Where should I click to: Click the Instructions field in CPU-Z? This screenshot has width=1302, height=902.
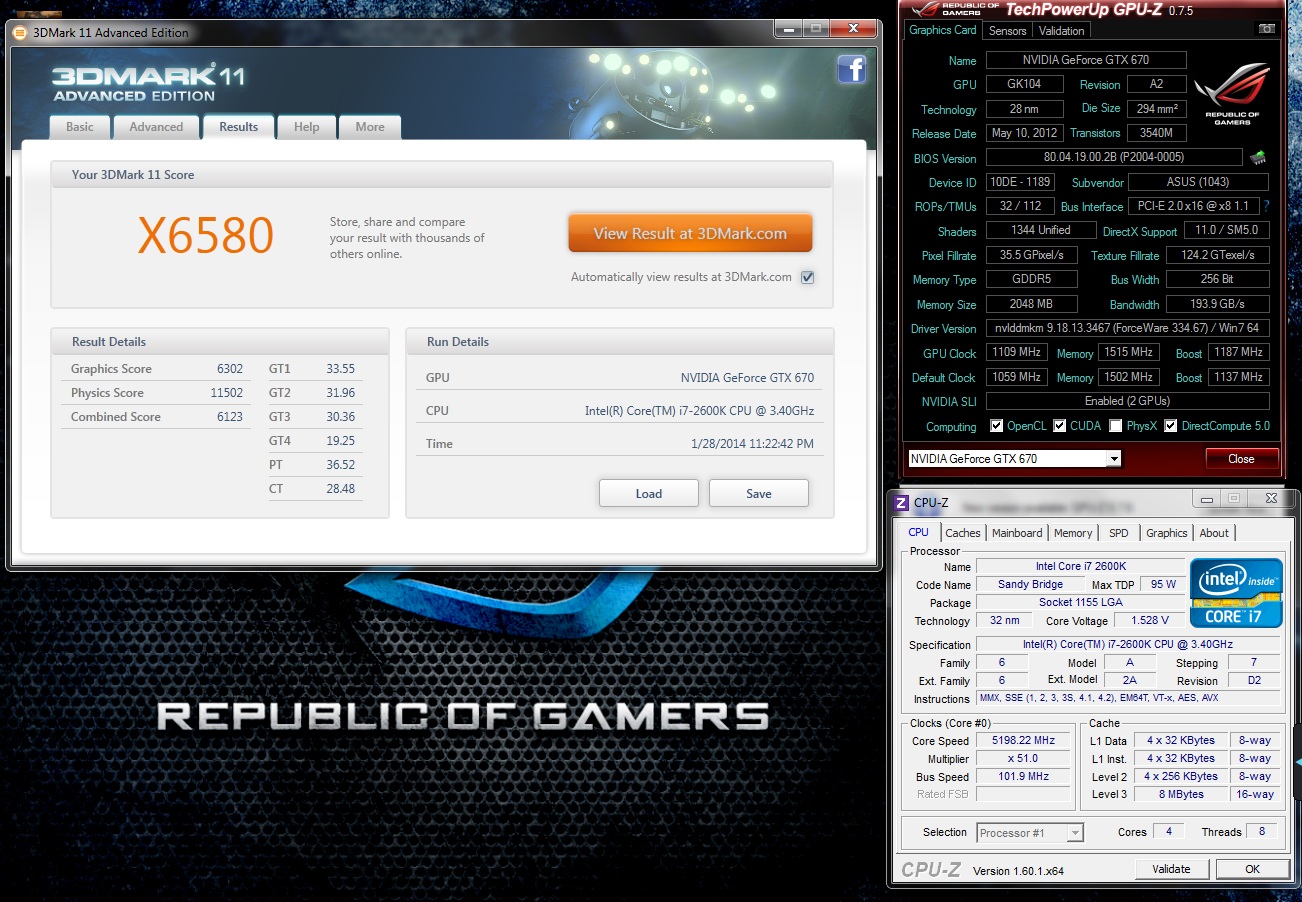(1128, 698)
